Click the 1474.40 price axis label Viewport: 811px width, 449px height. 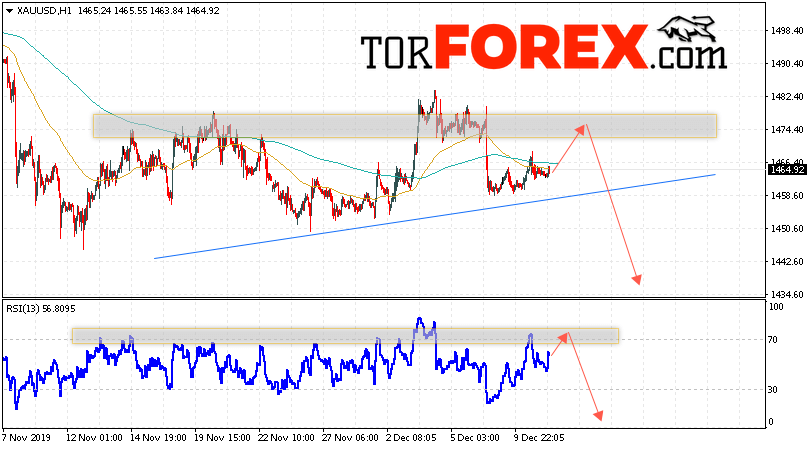[x=787, y=129]
